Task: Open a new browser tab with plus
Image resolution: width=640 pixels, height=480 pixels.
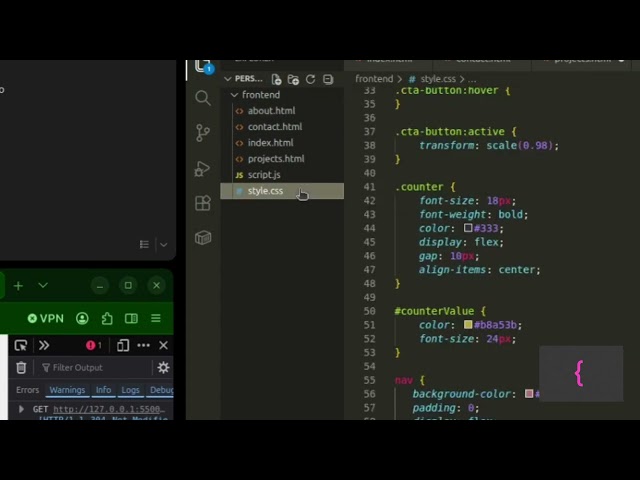Action: pyautogui.click(x=18, y=286)
